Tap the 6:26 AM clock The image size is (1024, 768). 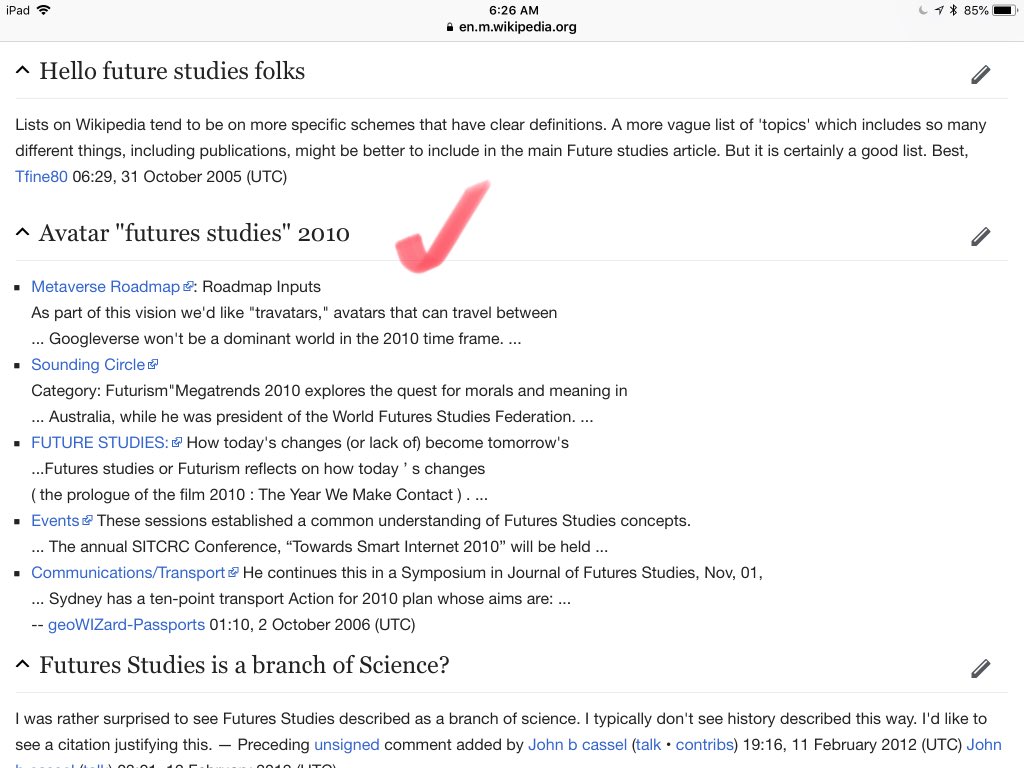click(x=513, y=10)
